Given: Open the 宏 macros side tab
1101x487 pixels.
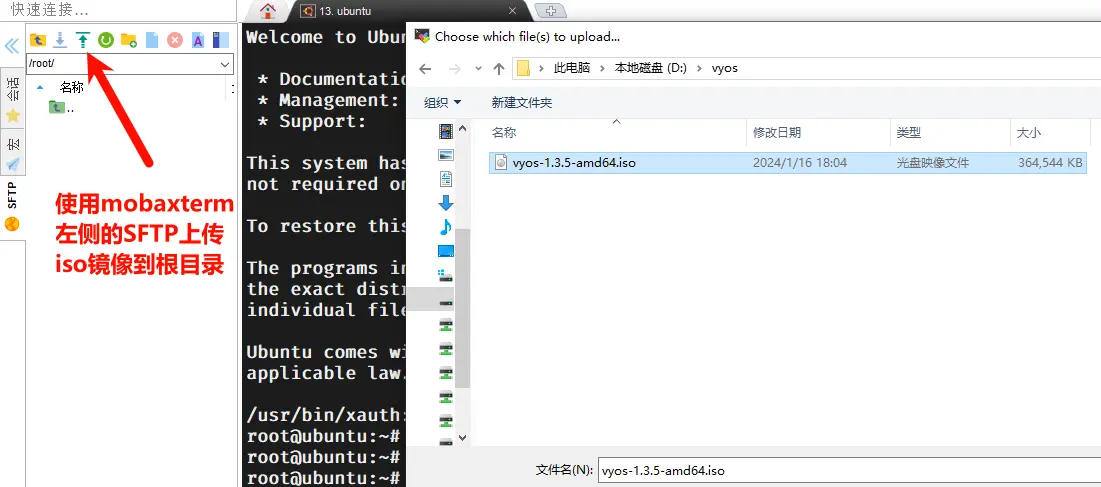Looking at the screenshot, I should 13,153.
